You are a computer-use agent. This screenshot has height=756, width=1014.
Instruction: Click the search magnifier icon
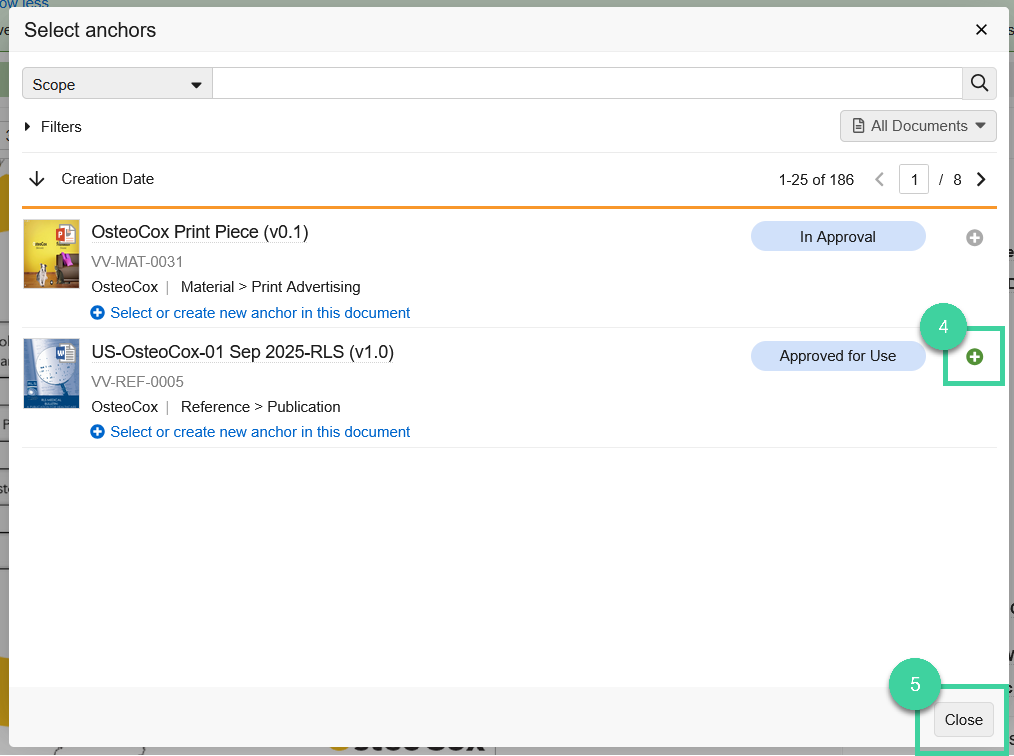tap(979, 83)
